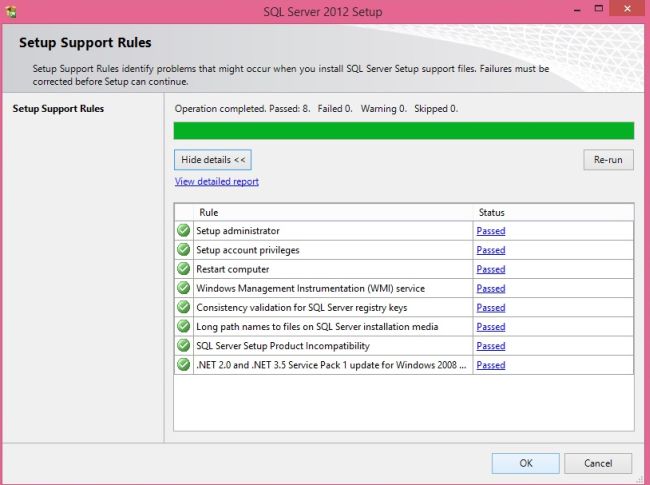This screenshot has height=485, width=650.
Task: Click green check icon for WMI service rule
Action: coord(183,288)
